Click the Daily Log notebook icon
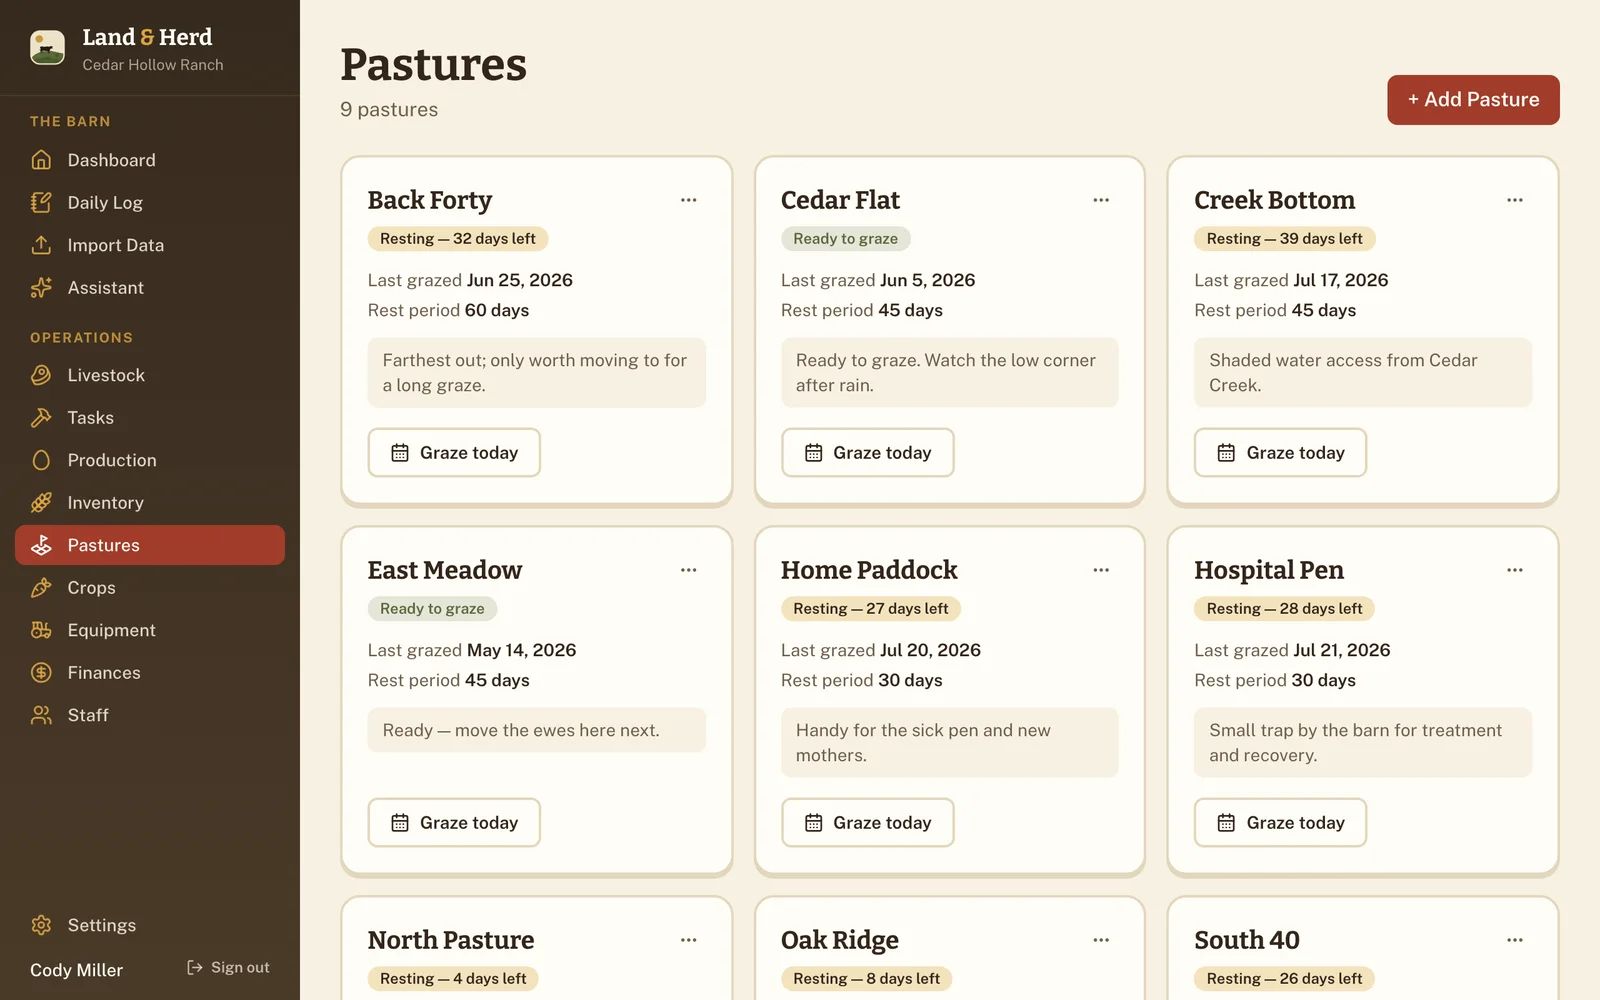The image size is (1600, 1000). (x=41, y=202)
